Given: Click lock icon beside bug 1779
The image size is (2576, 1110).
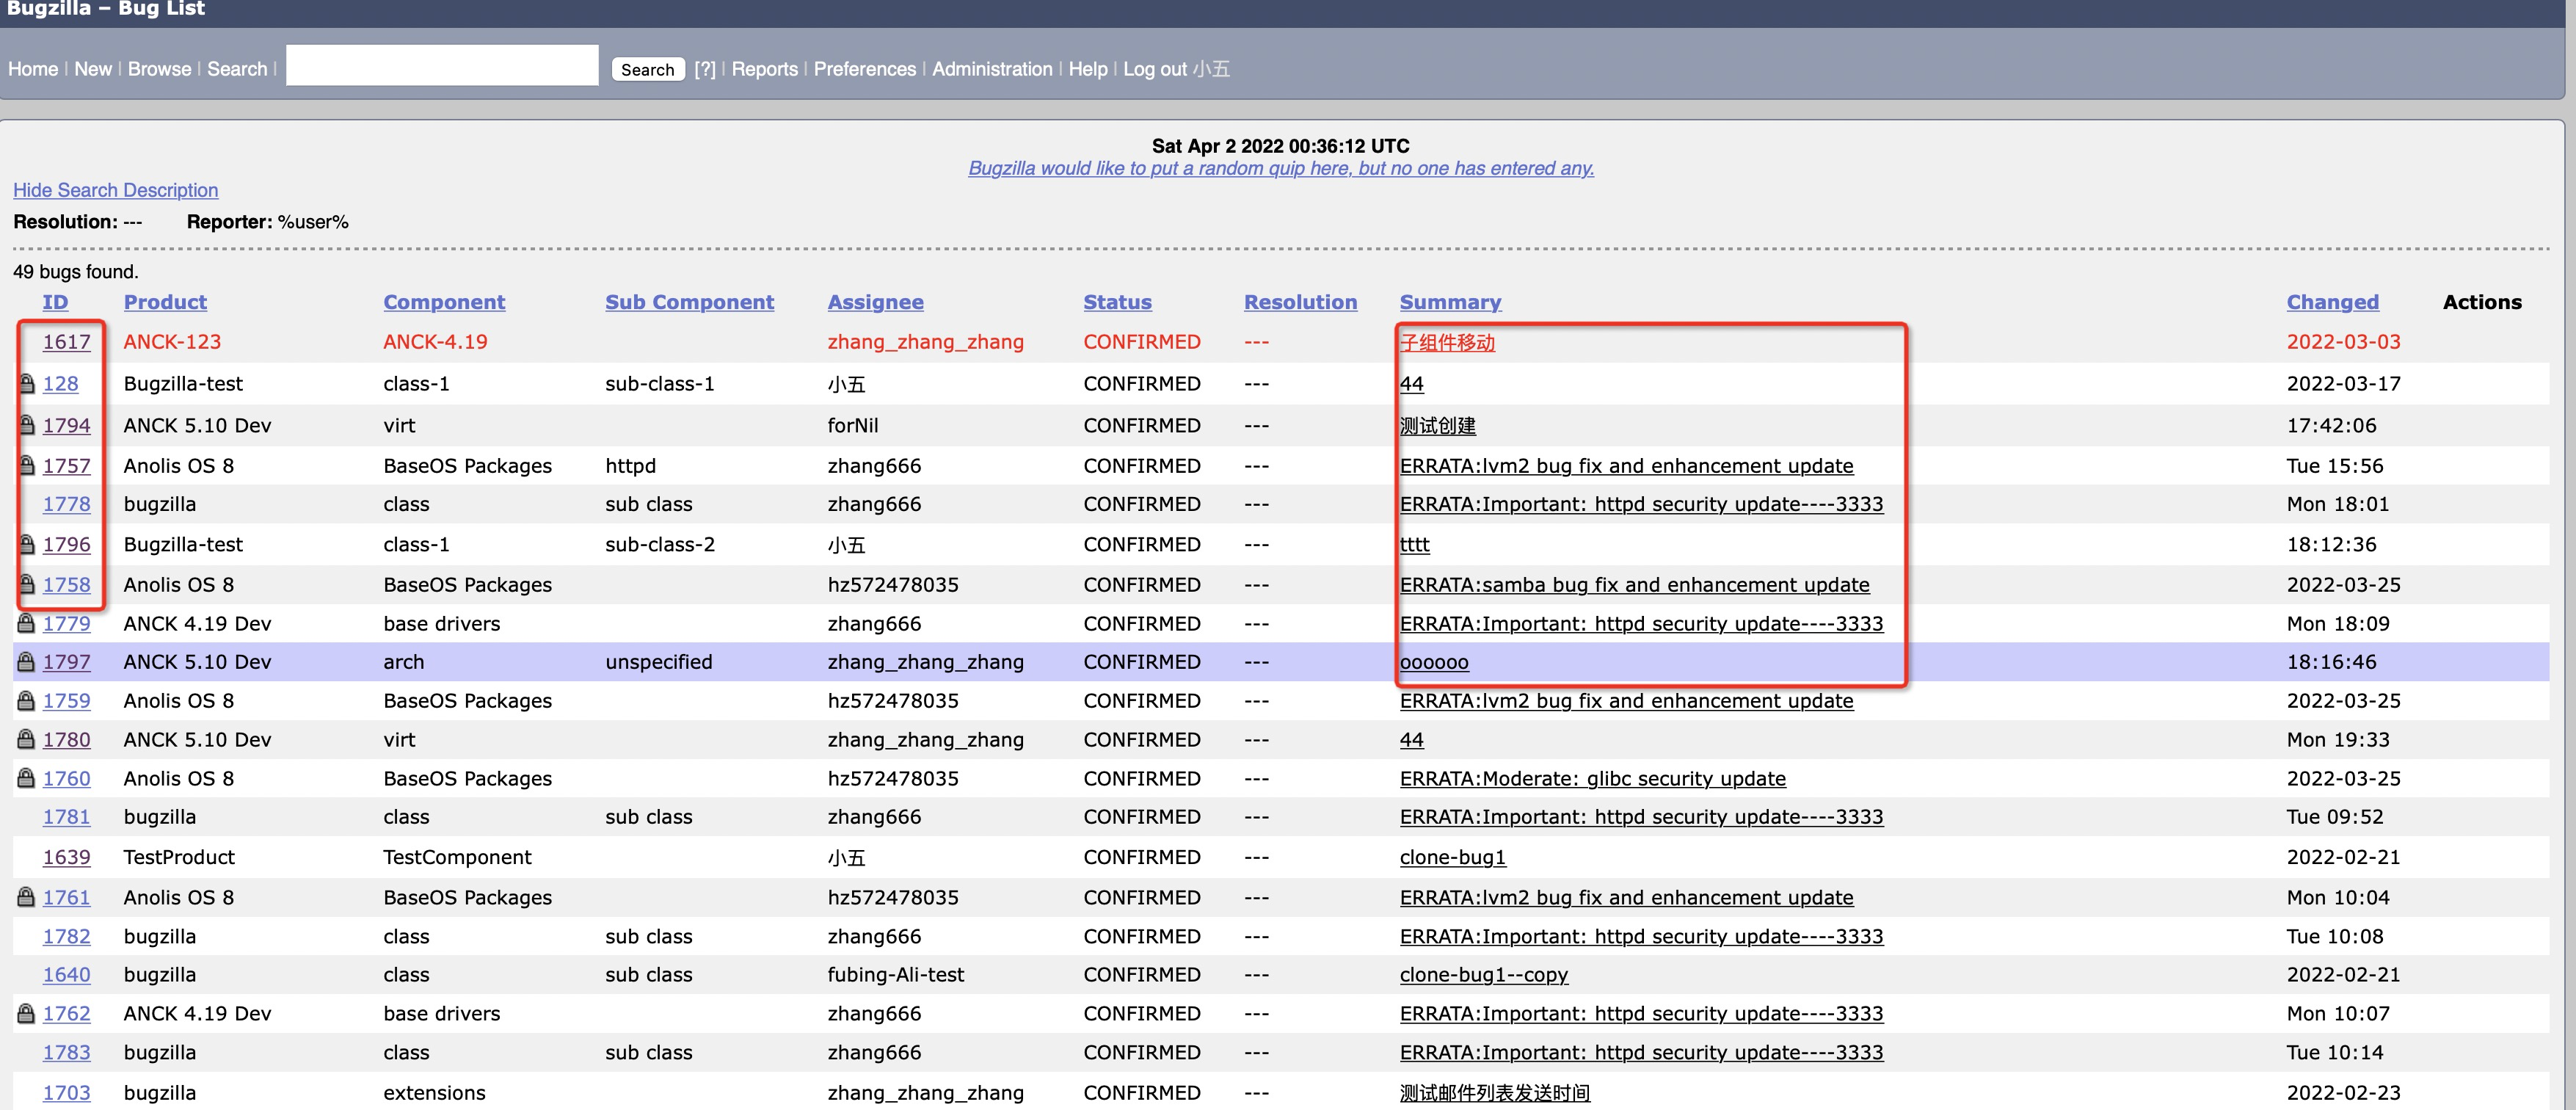Looking at the screenshot, I should pos(27,623).
